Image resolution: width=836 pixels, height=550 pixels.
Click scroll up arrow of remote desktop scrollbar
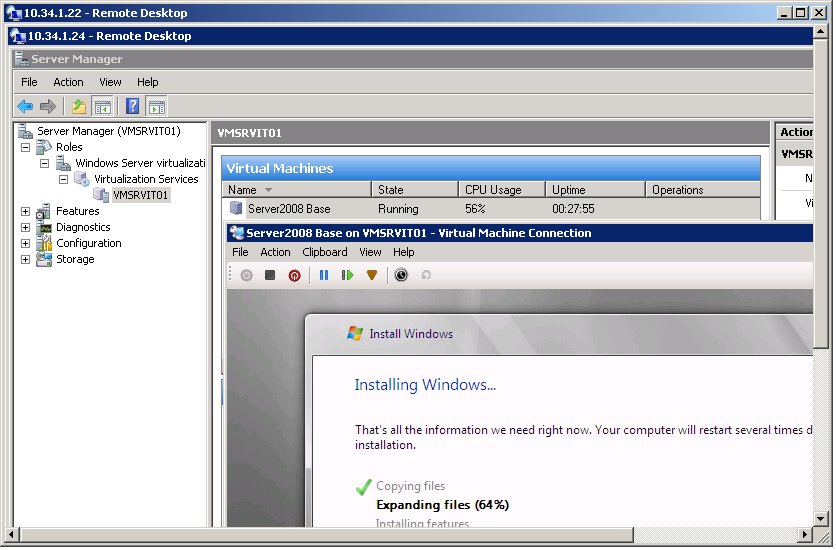(821, 31)
